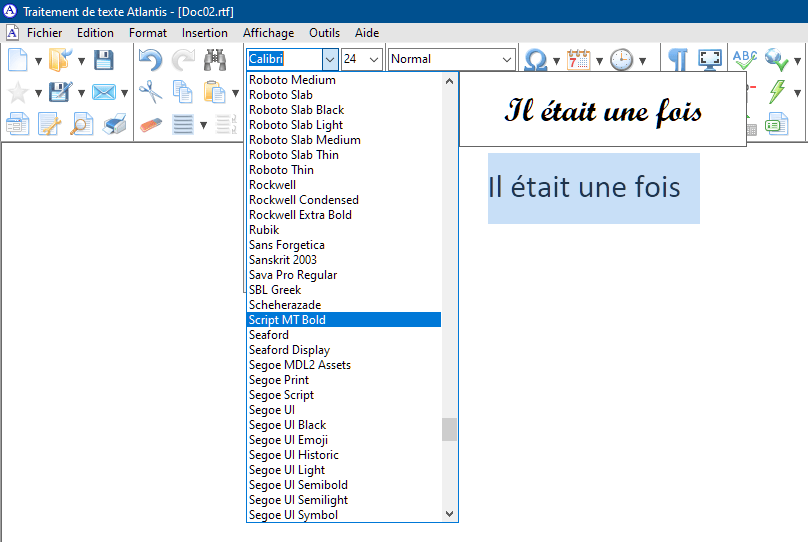The image size is (808, 542).
Task: Expand the font size dropdown
Action: tap(374, 59)
